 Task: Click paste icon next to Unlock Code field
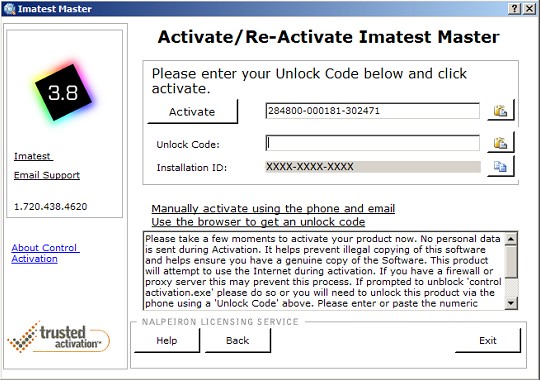(x=500, y=142)
